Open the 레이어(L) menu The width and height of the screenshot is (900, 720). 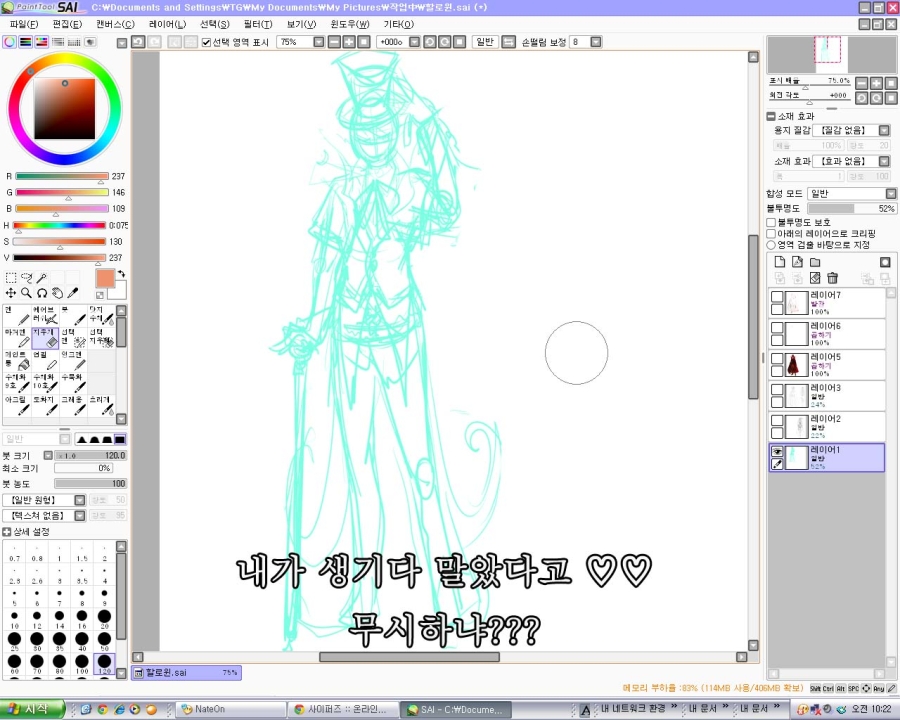[x=168, y=24]
